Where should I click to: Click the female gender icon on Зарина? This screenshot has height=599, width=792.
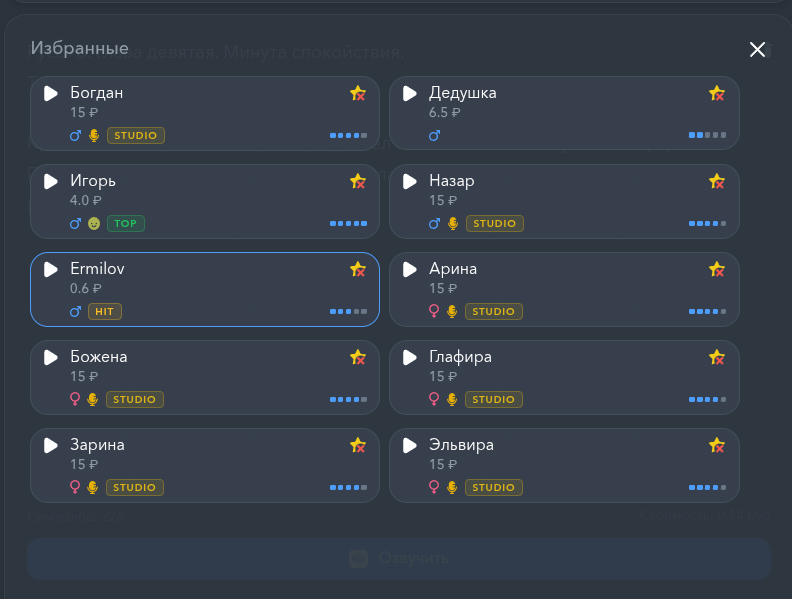coord(75,487)
